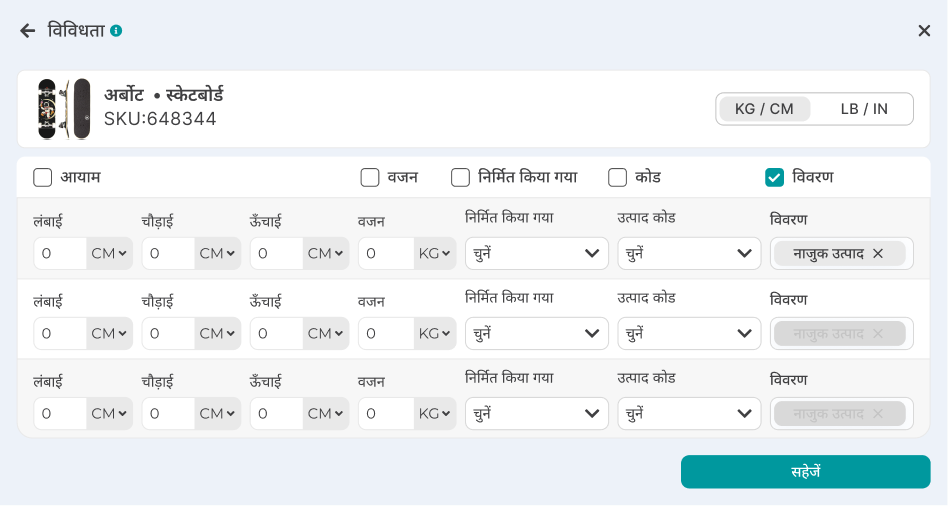
Task: Switch units to LB / IN
Action: coord(864,109)
